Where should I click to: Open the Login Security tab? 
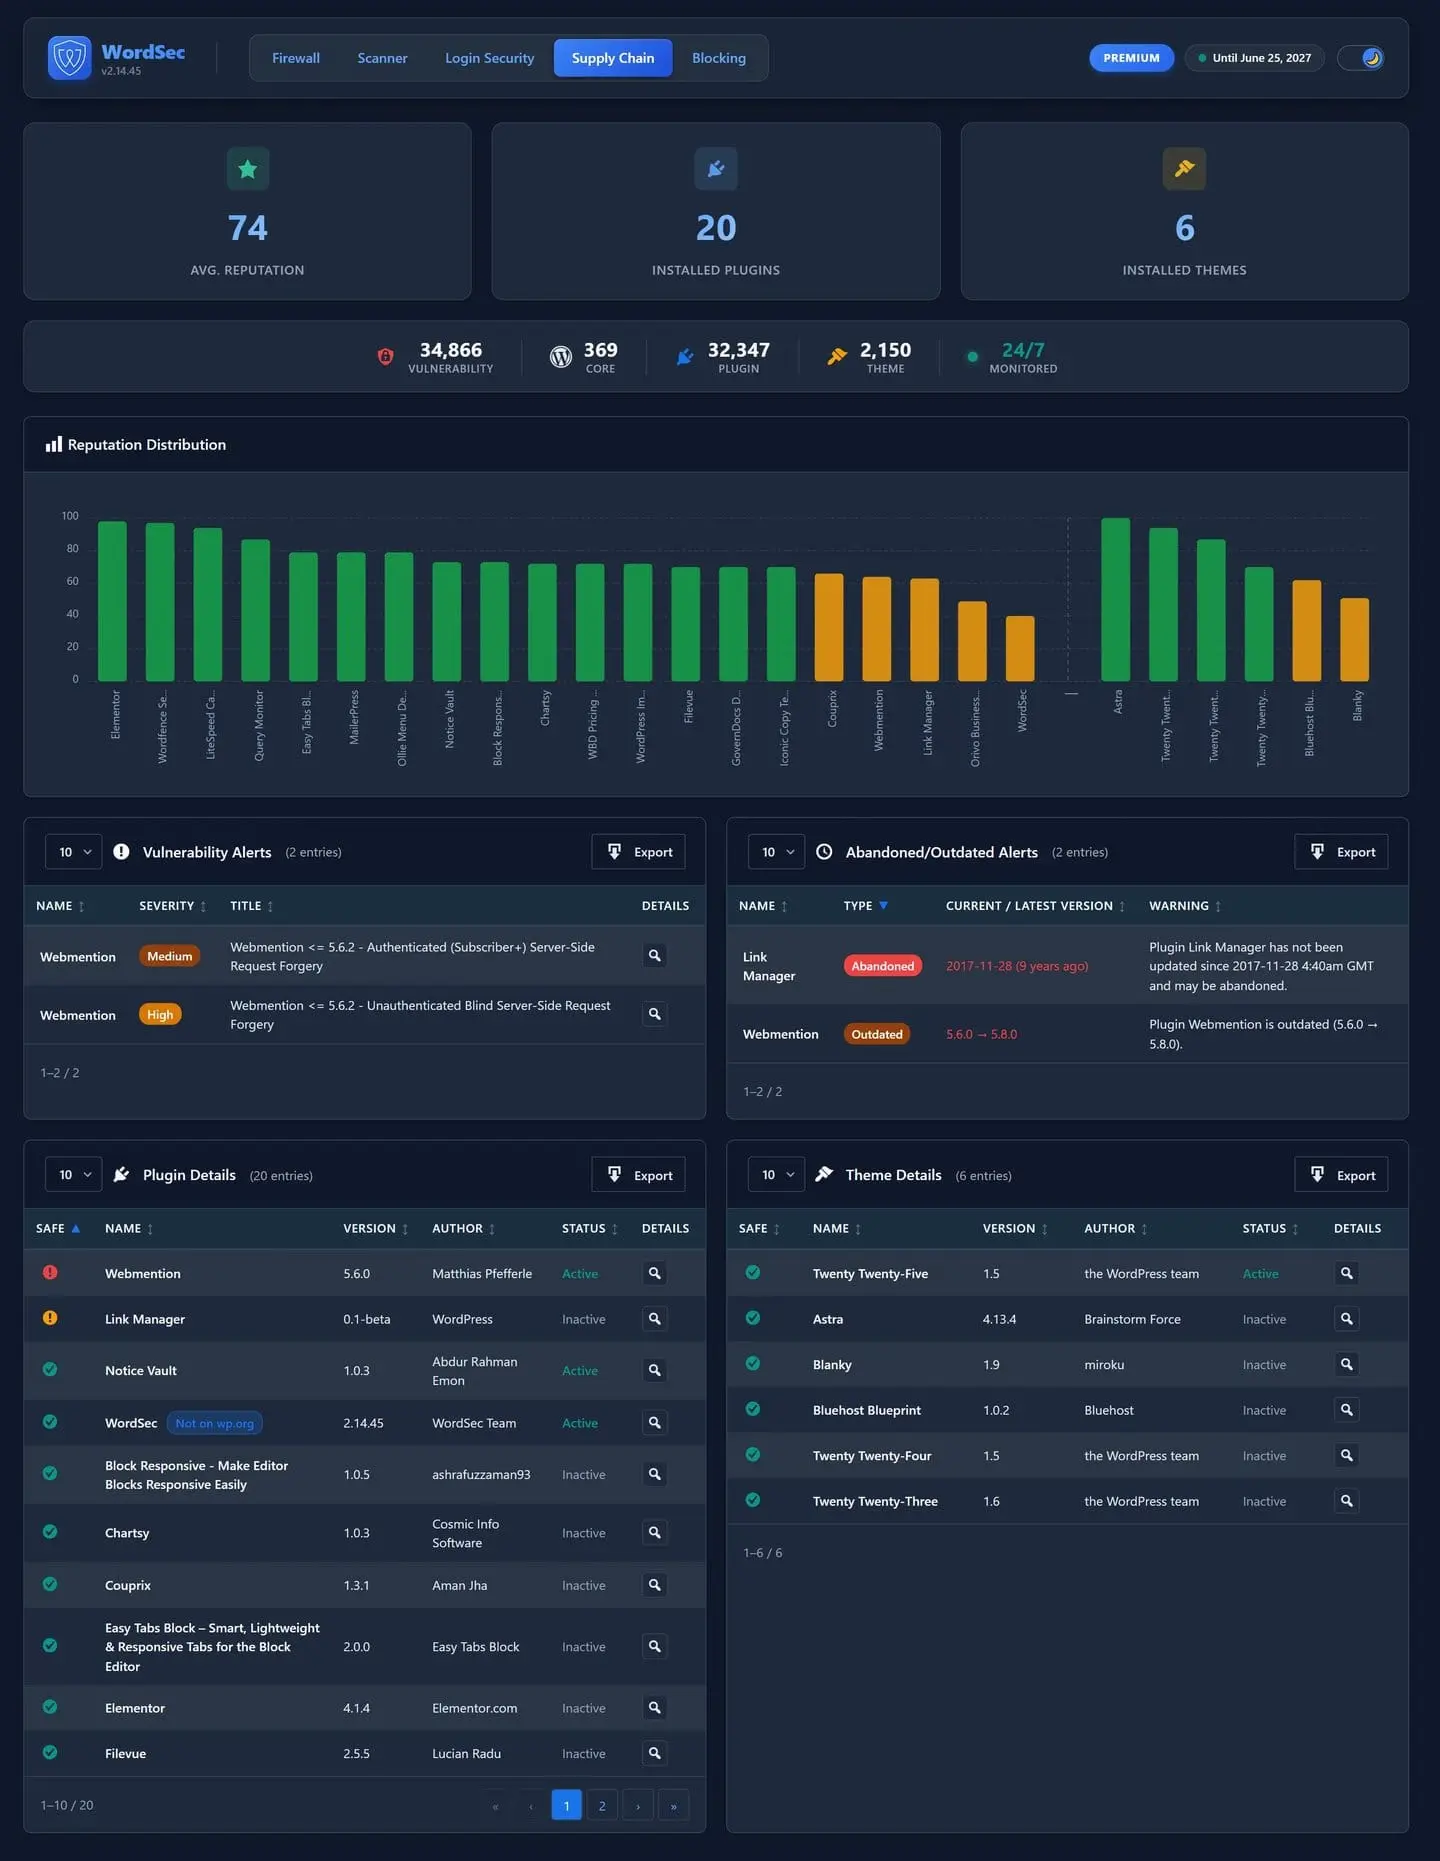489,58
